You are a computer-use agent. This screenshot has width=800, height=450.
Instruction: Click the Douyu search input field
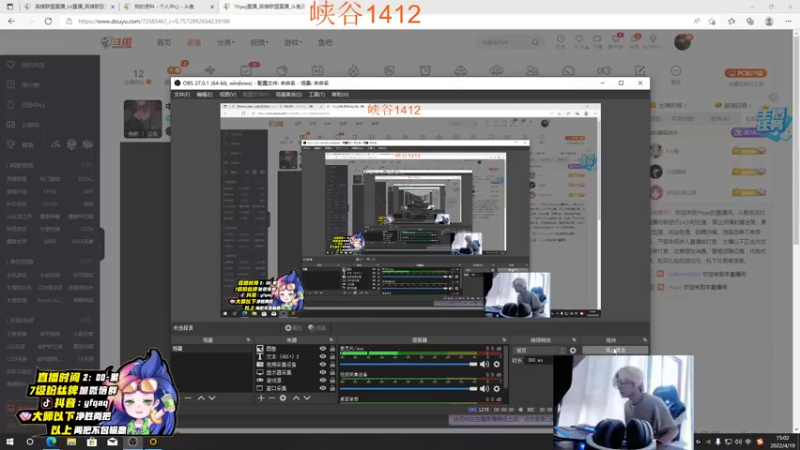tap(505, 43)
